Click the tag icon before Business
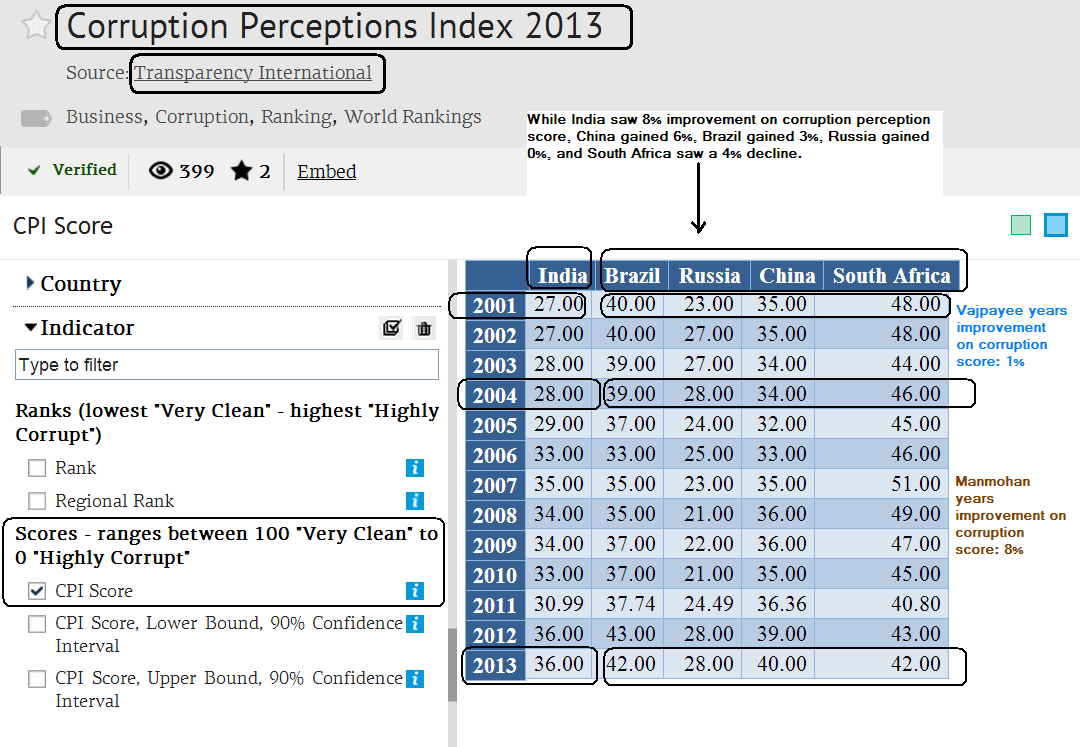Viewport: 1080px width, 747px height. (x=36, y=118)
